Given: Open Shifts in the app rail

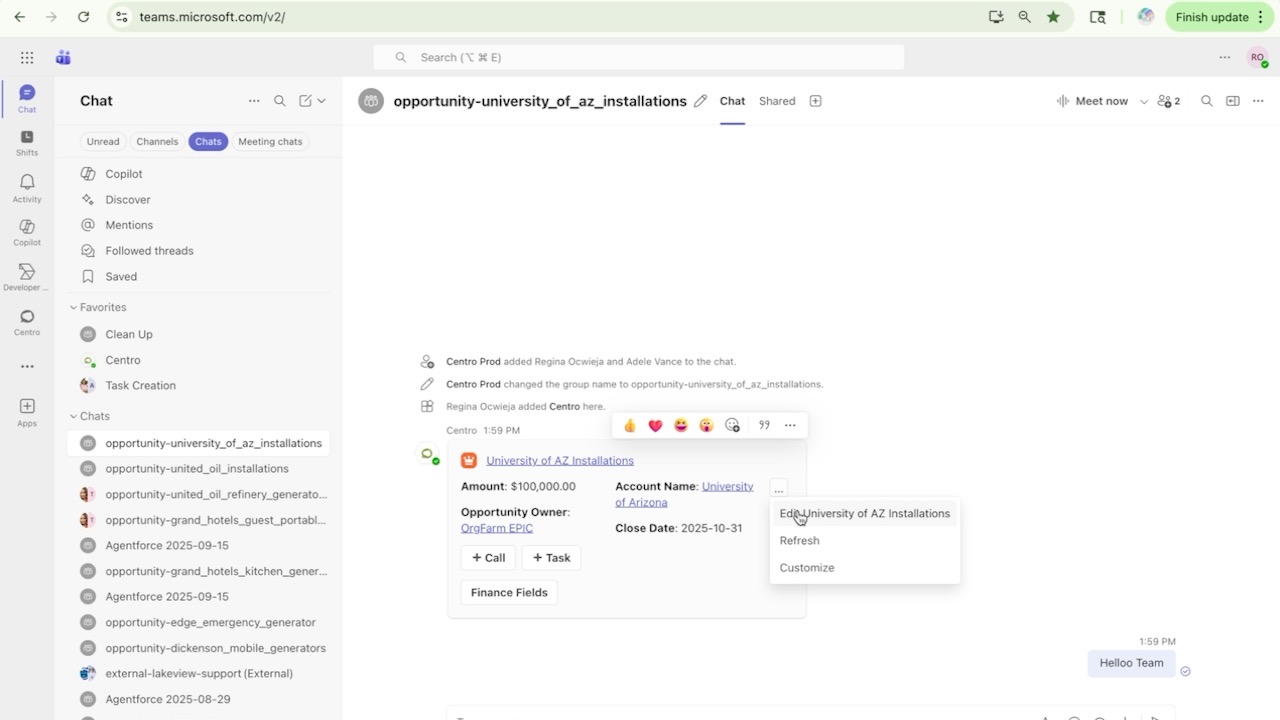Looking at the screenshot, I should [27, 143].
